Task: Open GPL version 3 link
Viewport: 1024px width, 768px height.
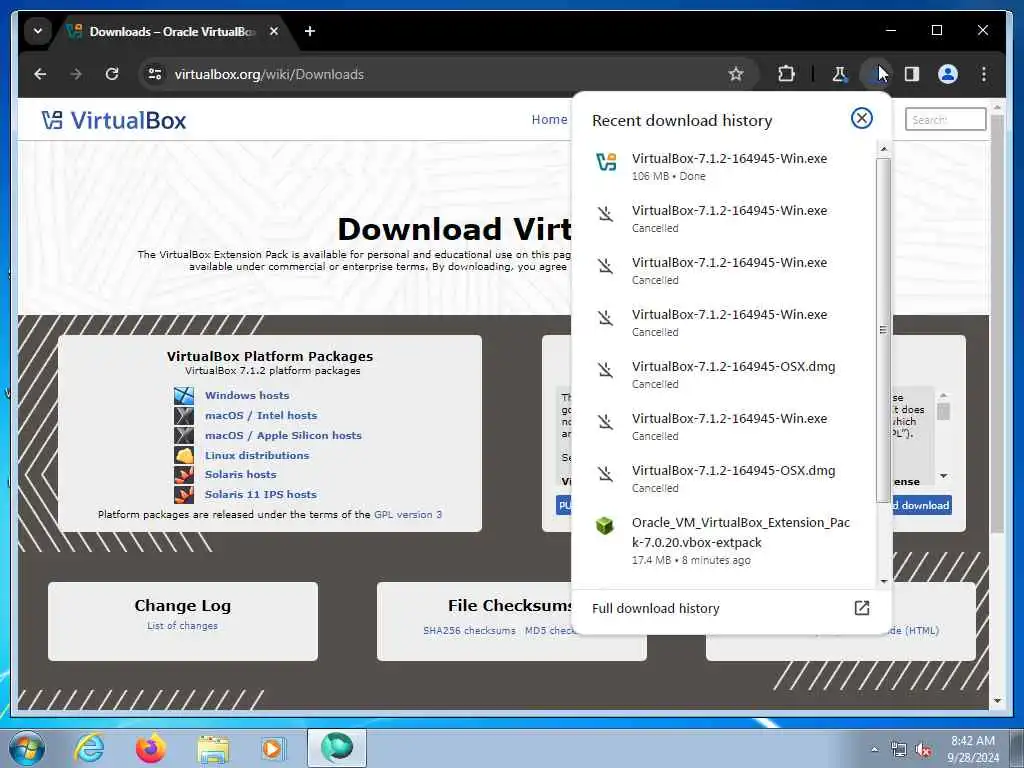Action: (x=408, y=515)
